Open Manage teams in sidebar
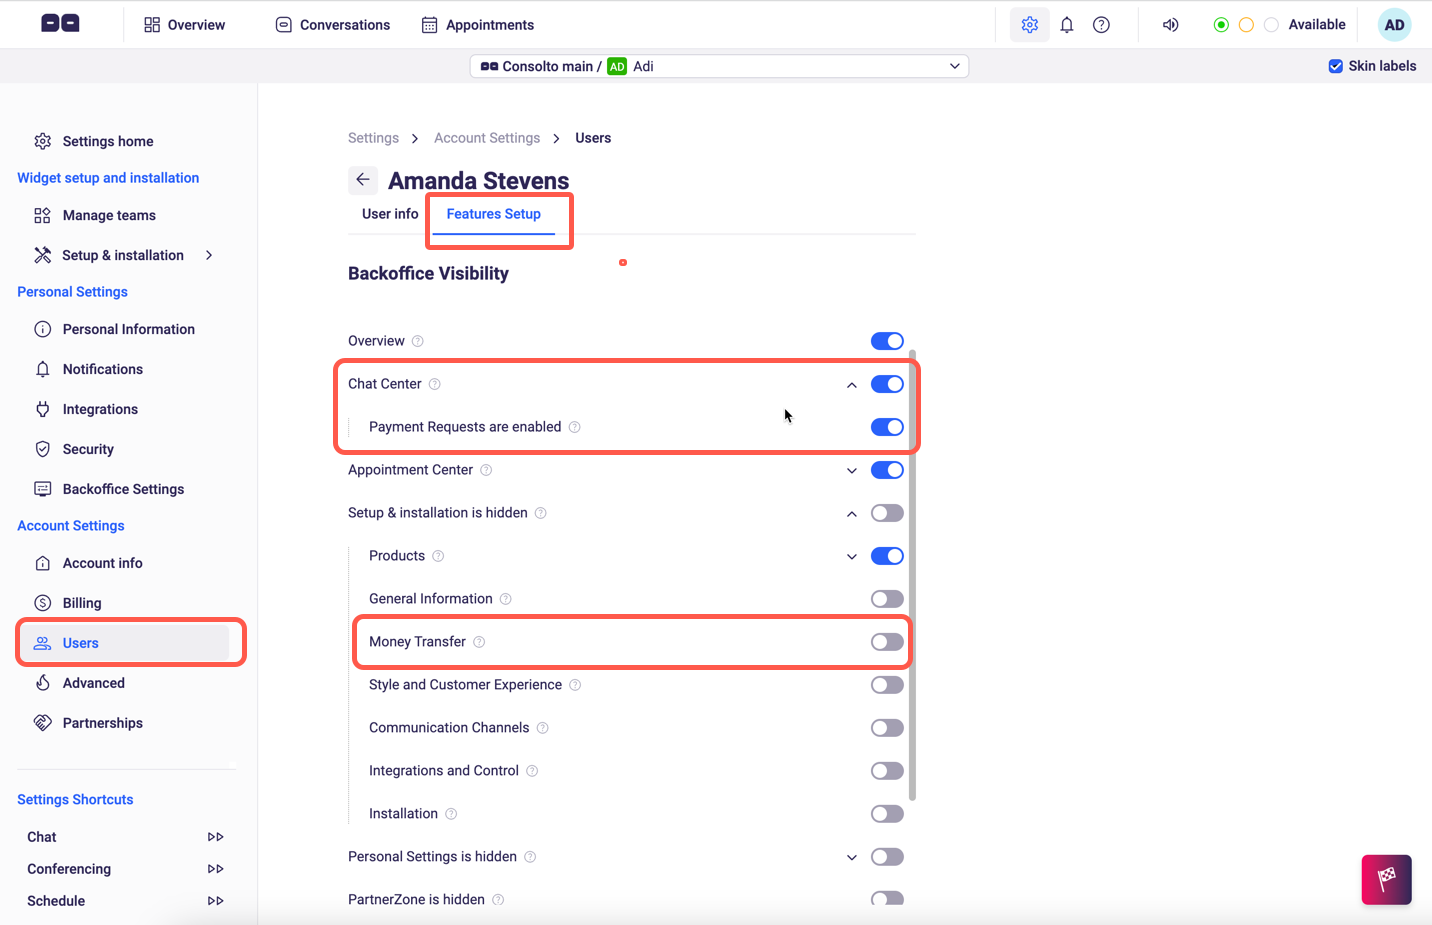This screenshot has height=925, width=1432. tap(95, 215)
